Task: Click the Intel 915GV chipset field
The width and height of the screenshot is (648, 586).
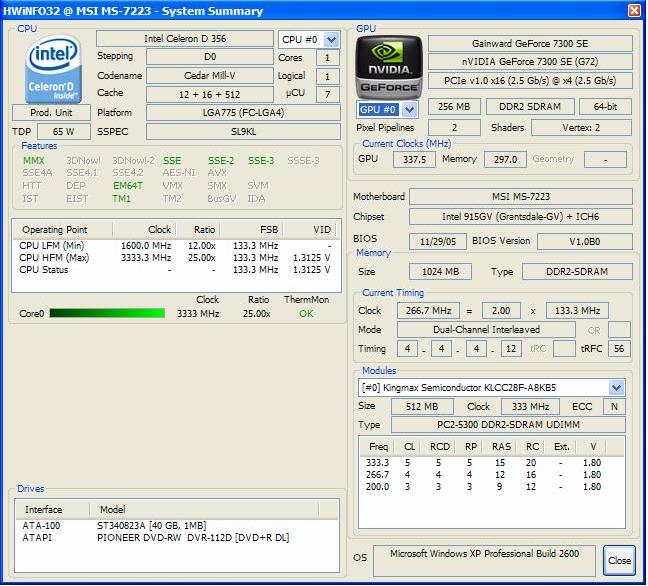Action: (x=521, y=217)
